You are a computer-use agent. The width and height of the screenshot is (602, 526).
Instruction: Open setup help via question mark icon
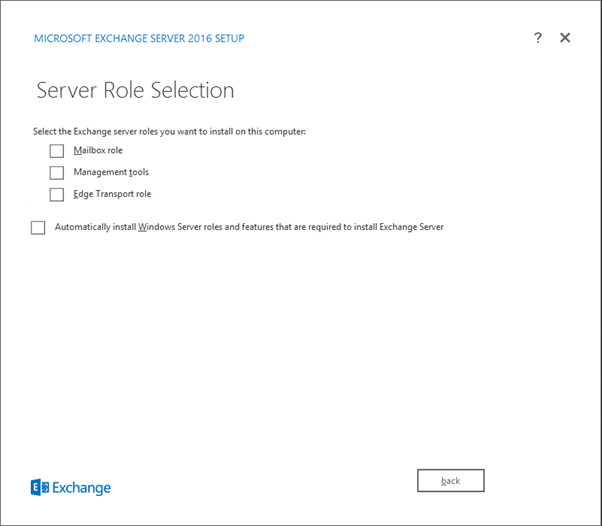[x=538, y=38]
